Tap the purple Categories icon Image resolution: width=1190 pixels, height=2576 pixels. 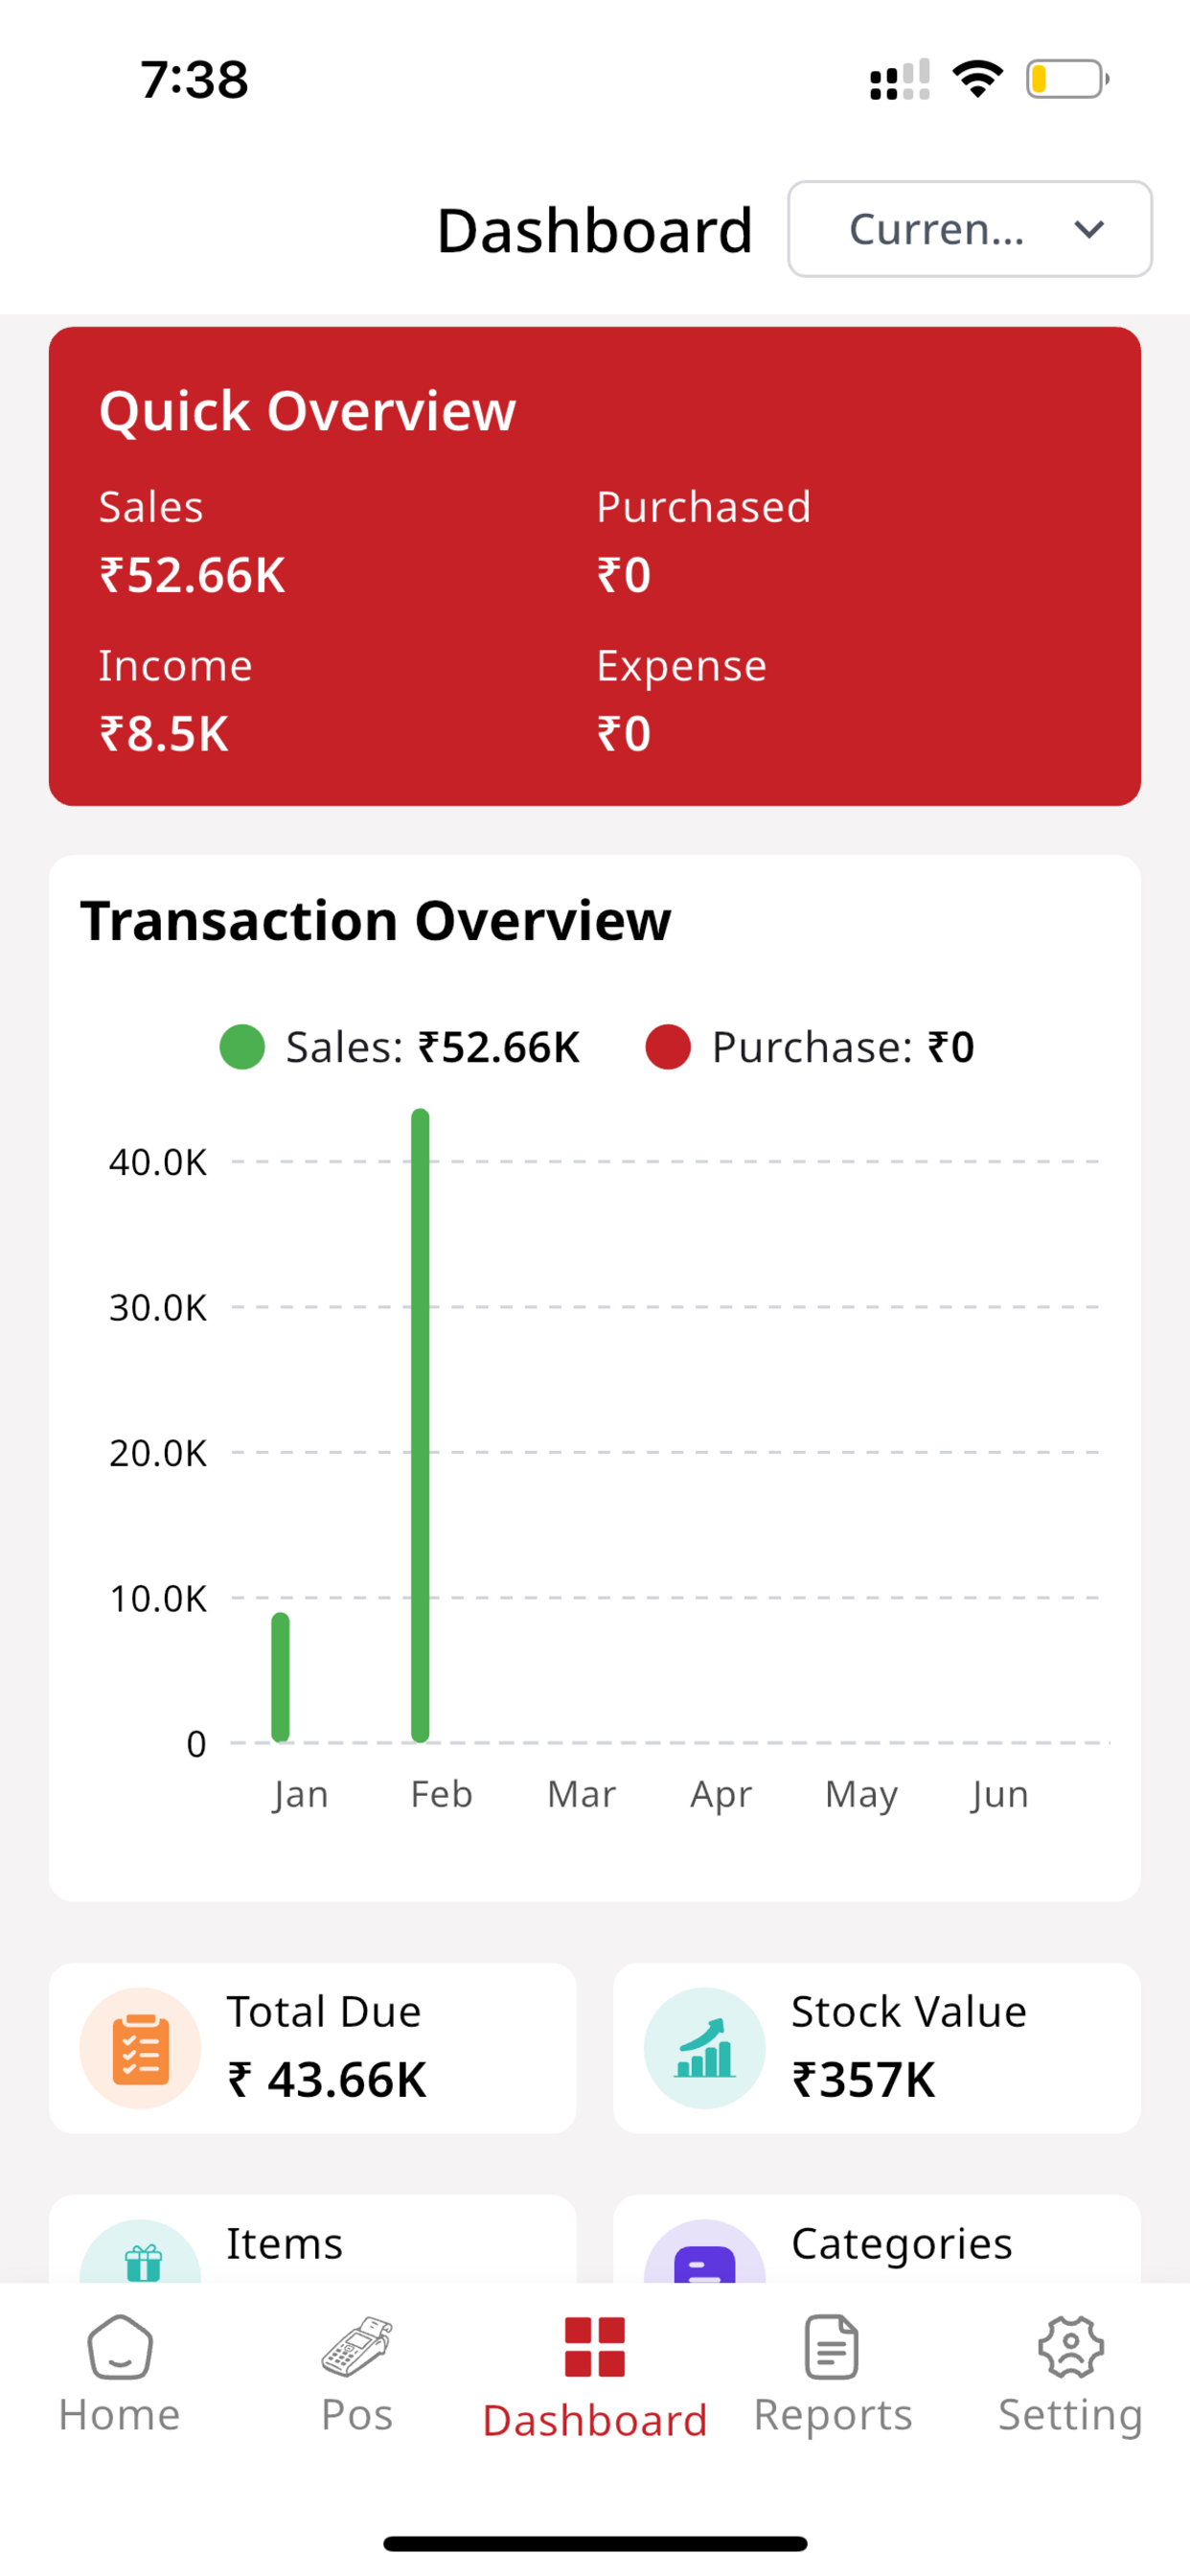pos(704,2252)
